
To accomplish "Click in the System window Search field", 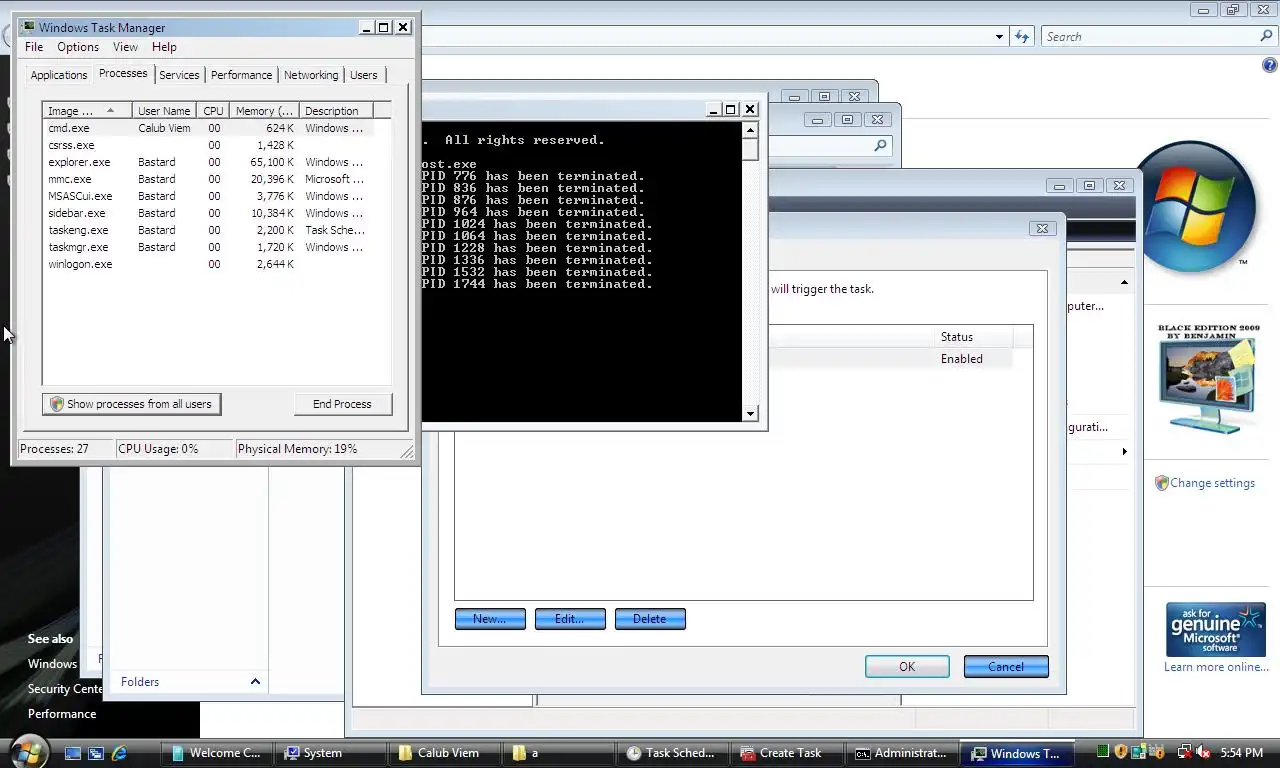I will point(1150,37).
